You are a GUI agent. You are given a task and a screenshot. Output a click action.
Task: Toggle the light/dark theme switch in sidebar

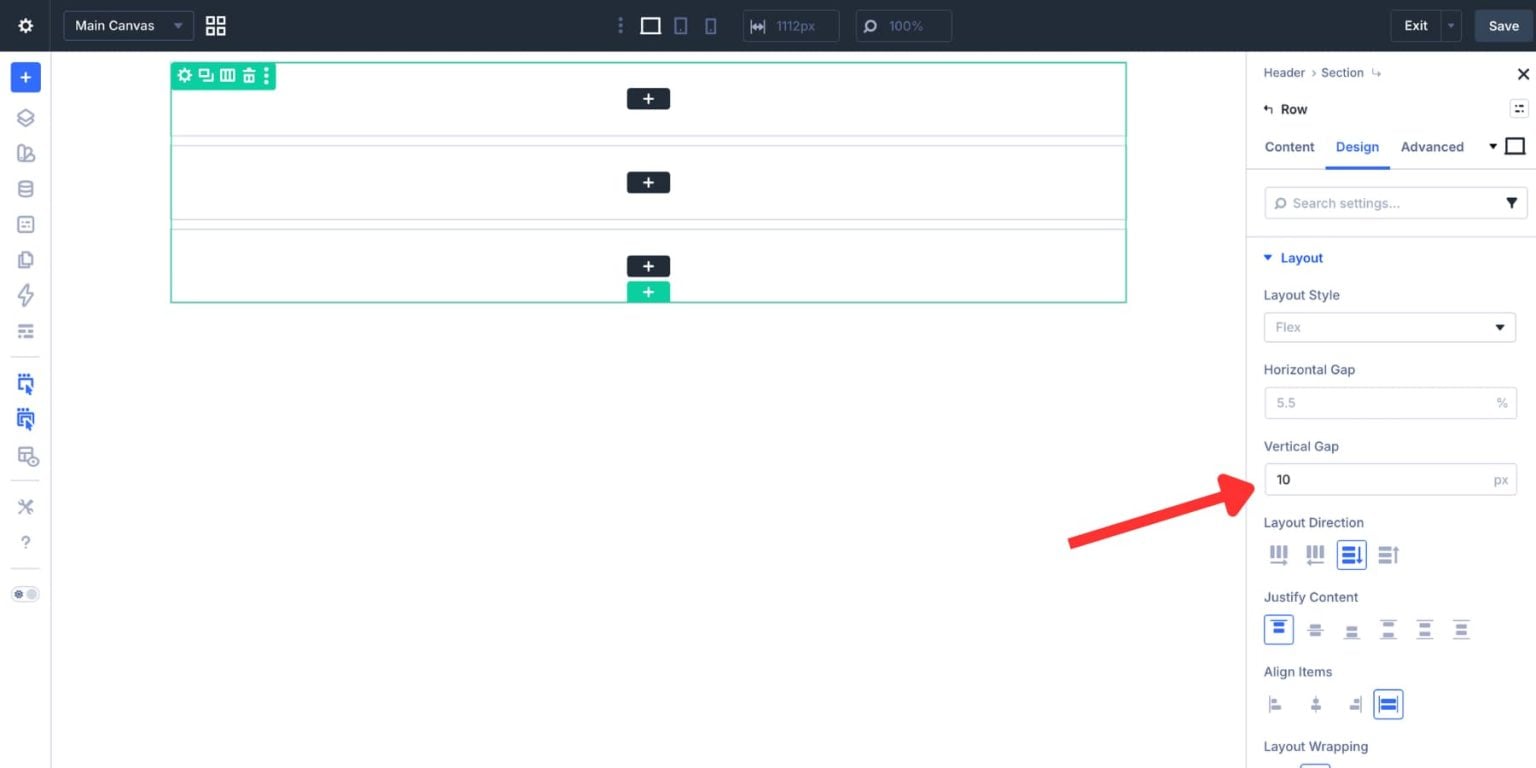click(x=26, y=594)
